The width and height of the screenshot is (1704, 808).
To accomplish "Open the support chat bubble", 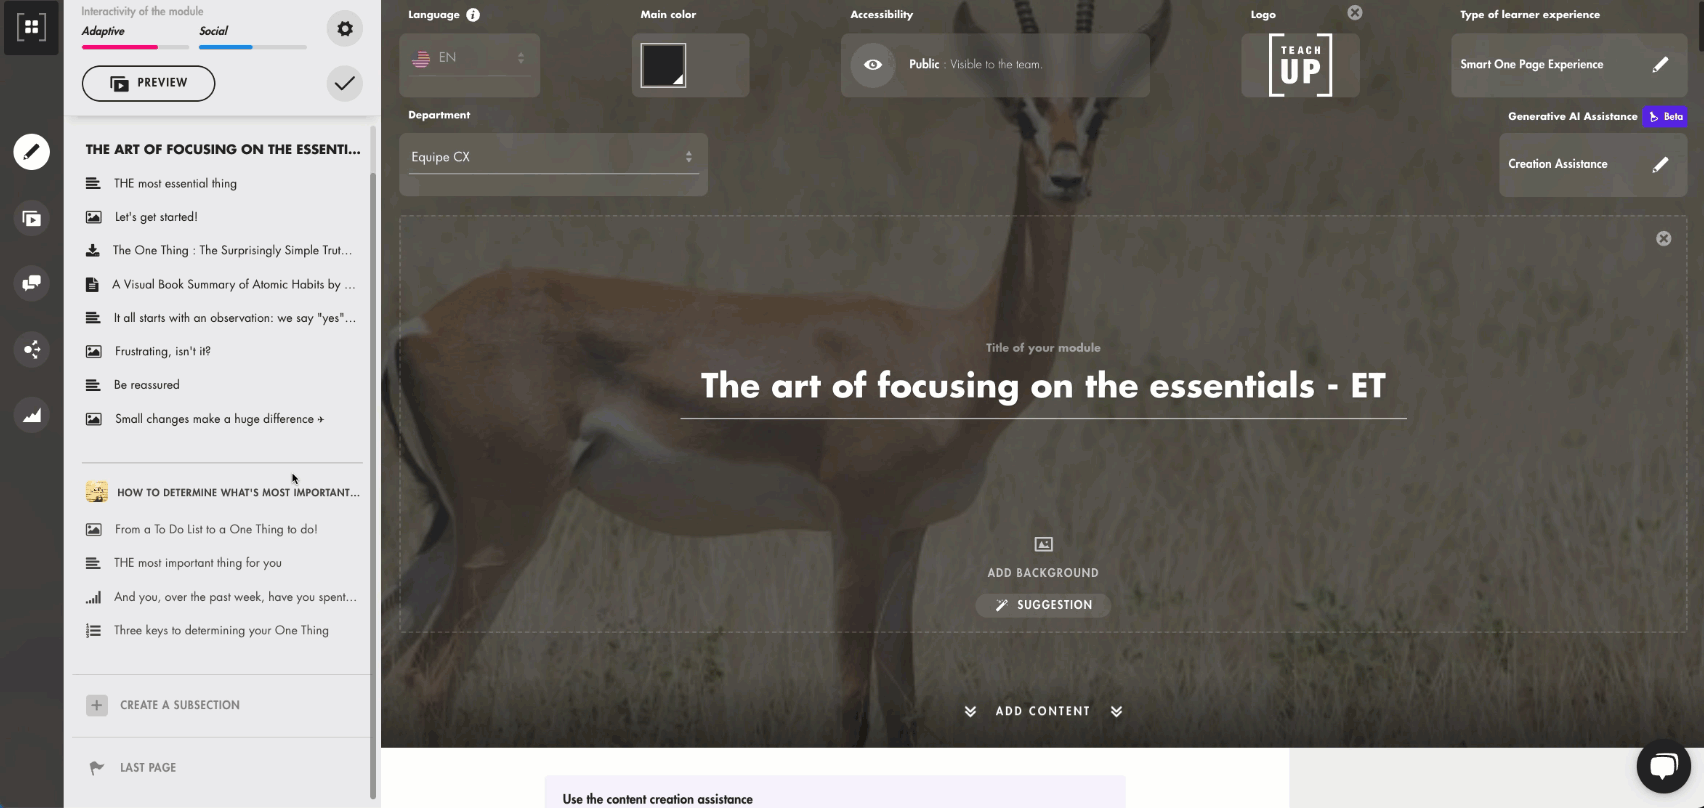I will click(1663, 766).
